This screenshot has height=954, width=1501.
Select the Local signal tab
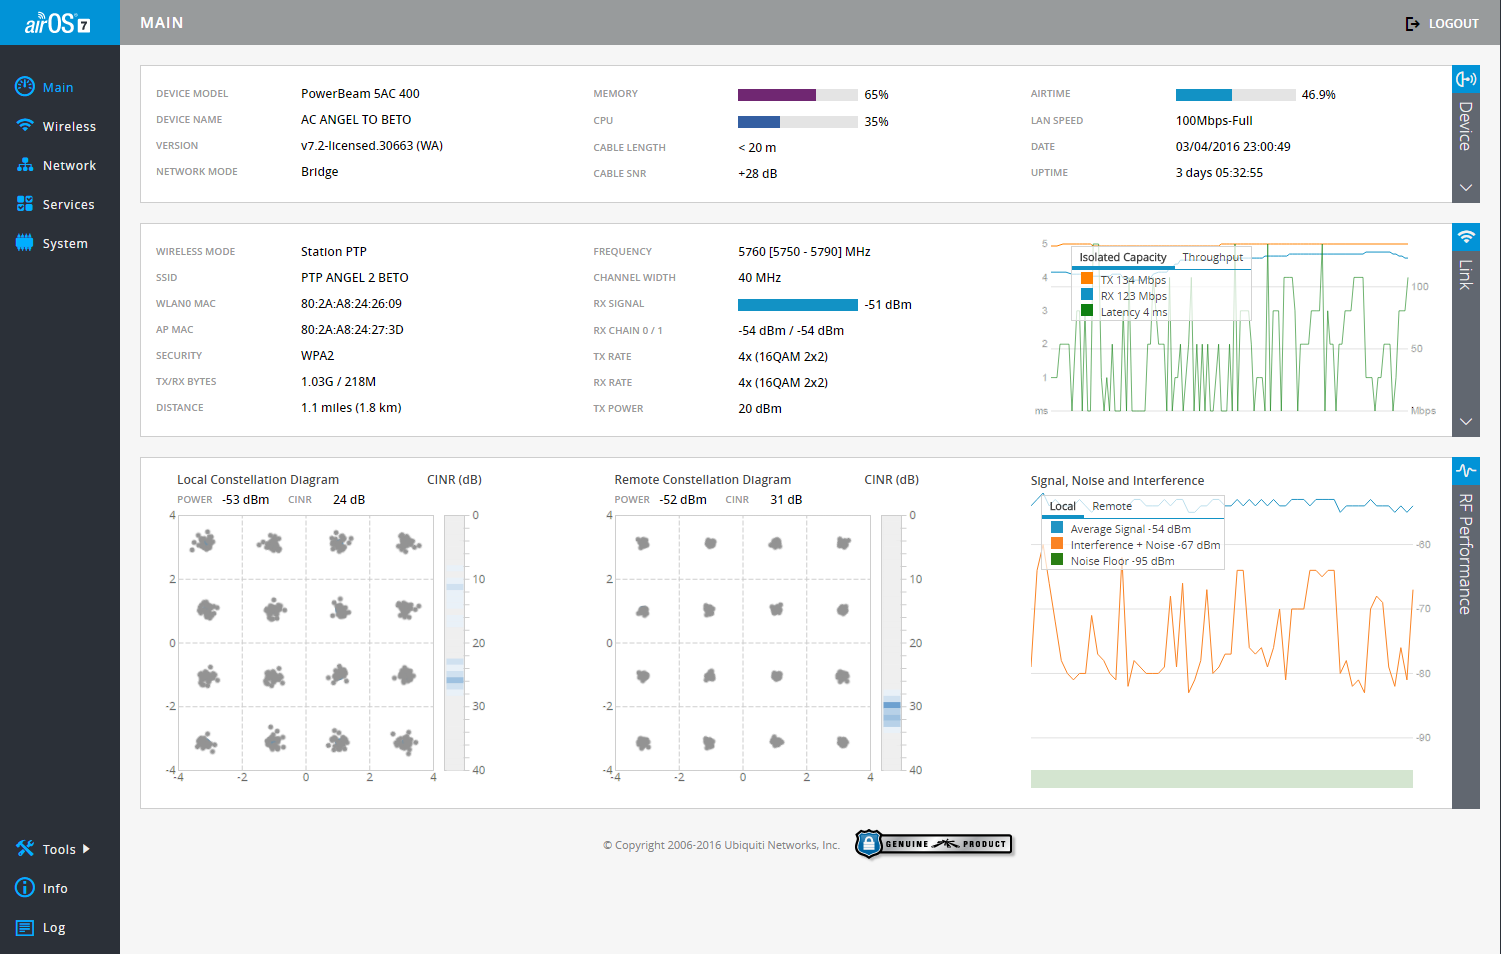tap(1062, 506)
